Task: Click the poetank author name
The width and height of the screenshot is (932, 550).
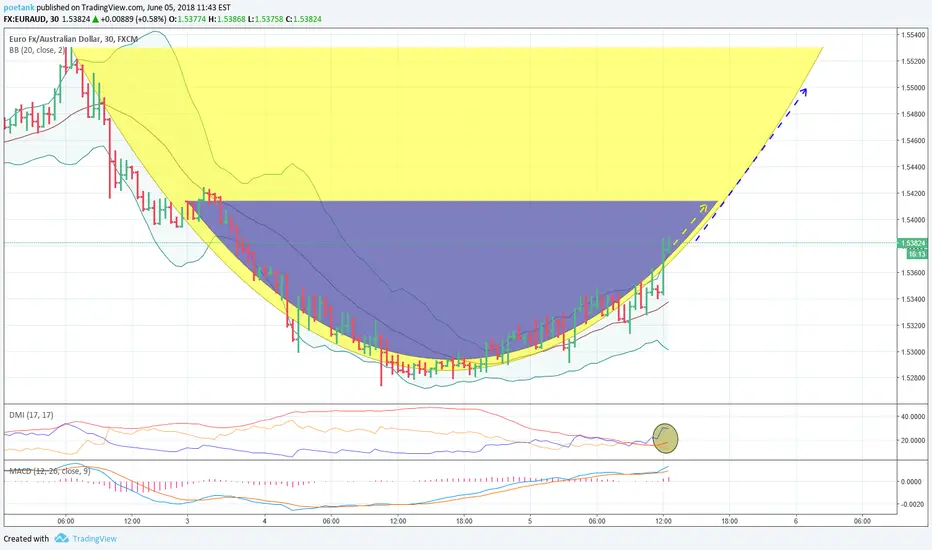Action: (19, 8)
